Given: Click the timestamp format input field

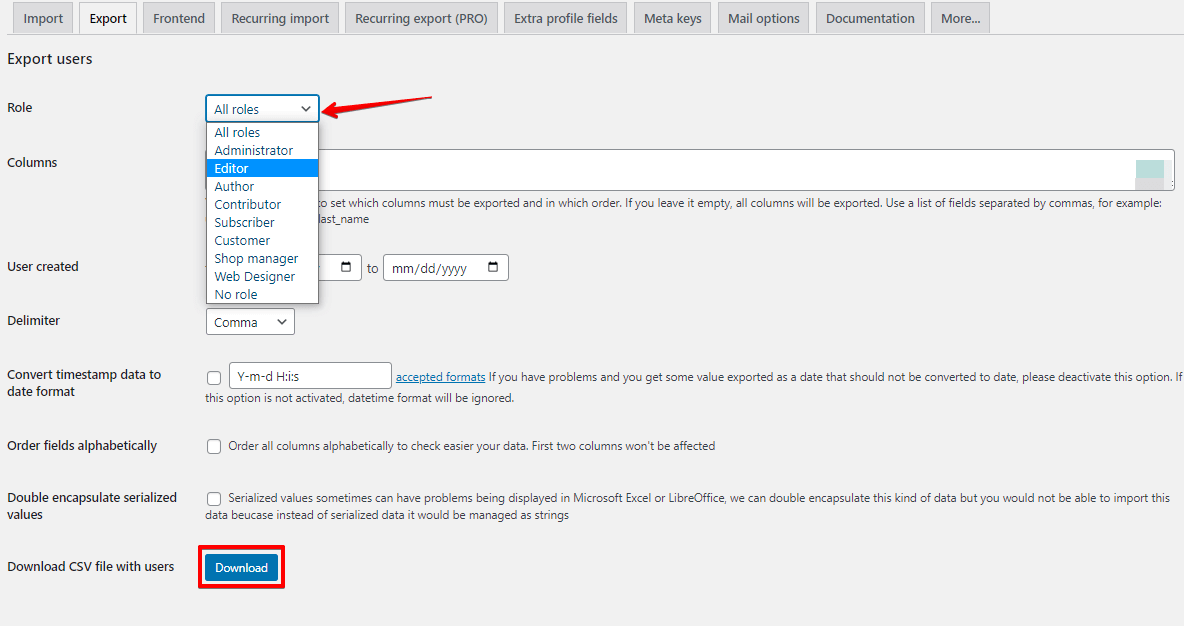Looking at the screenshot, I should coord(310,376).
